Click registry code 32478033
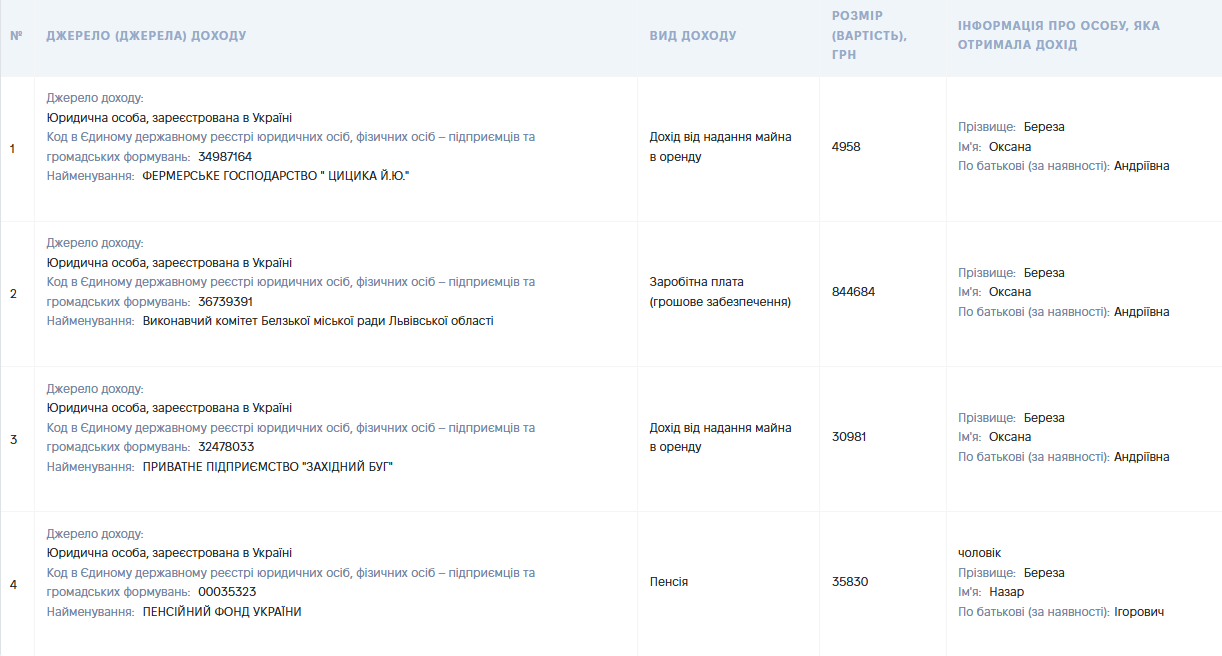 [226, 447]
